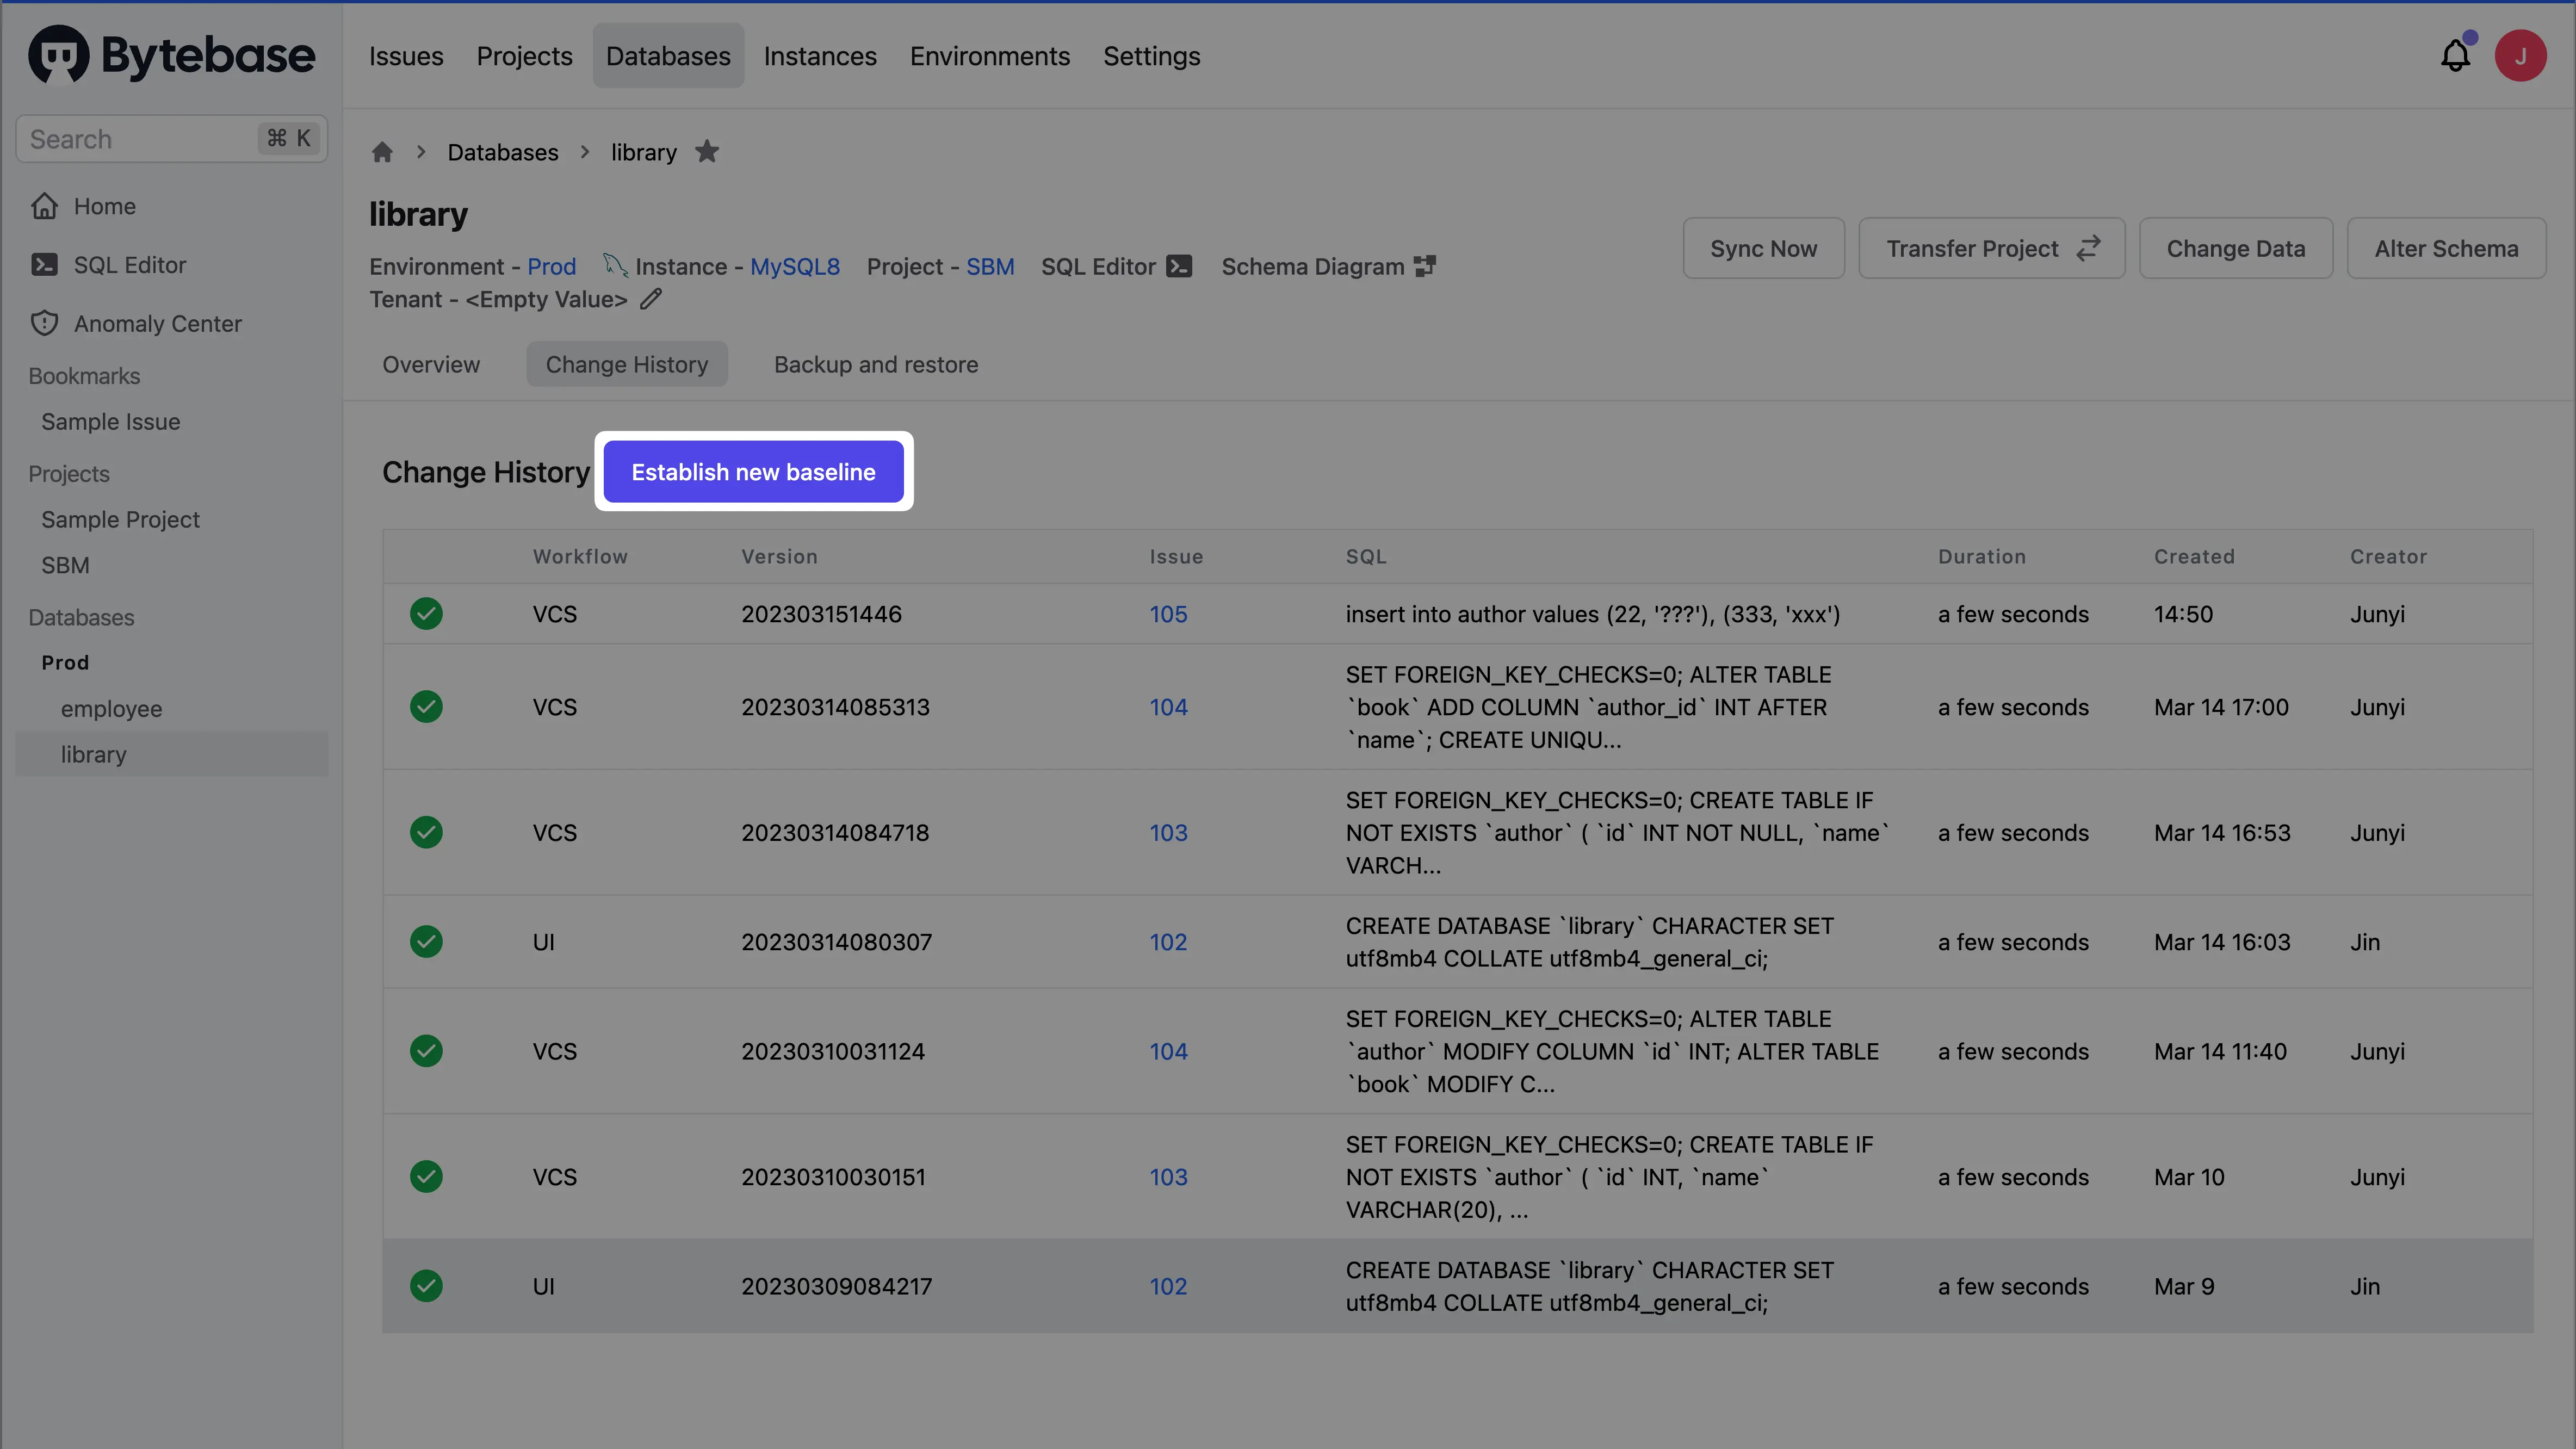Viewport: 2576px width, 1449px height.
Task: Click the 'insert into author values' SQL cell
Action: point(1593,614)
